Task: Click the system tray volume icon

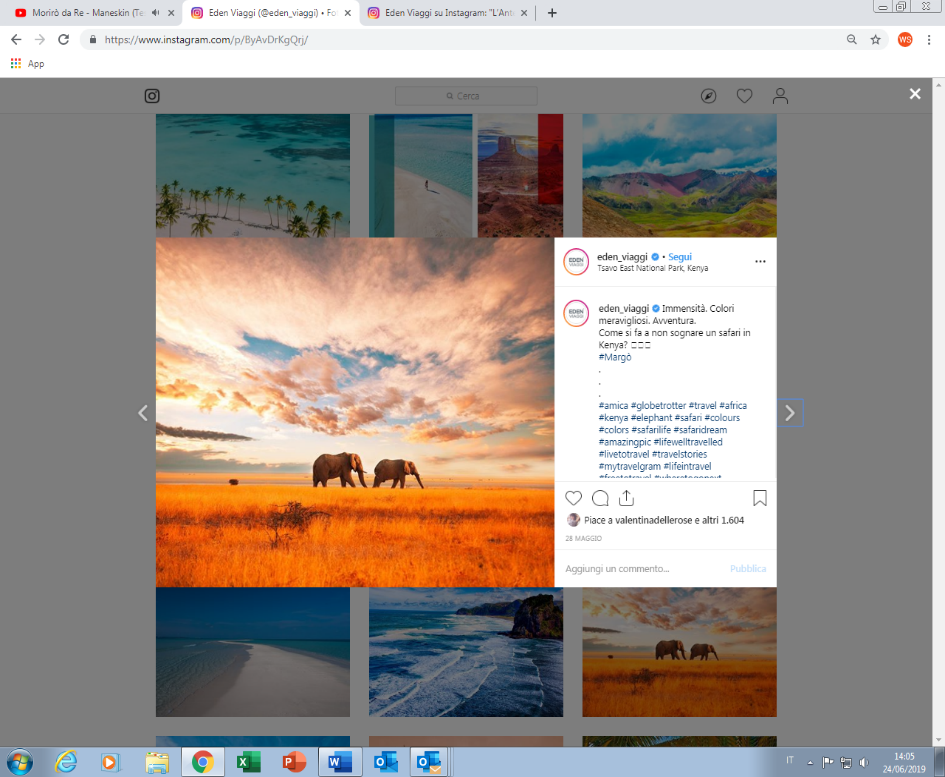Action: (x=864, y=763)
